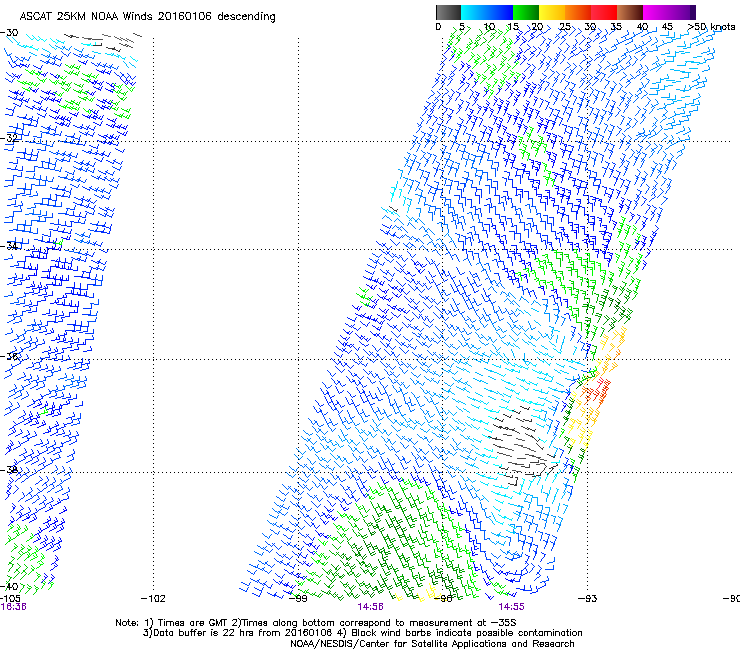This screenshot has width=740, height=650.
Task: Click the purple time stamp '14:56'
Action: [370, 607]
